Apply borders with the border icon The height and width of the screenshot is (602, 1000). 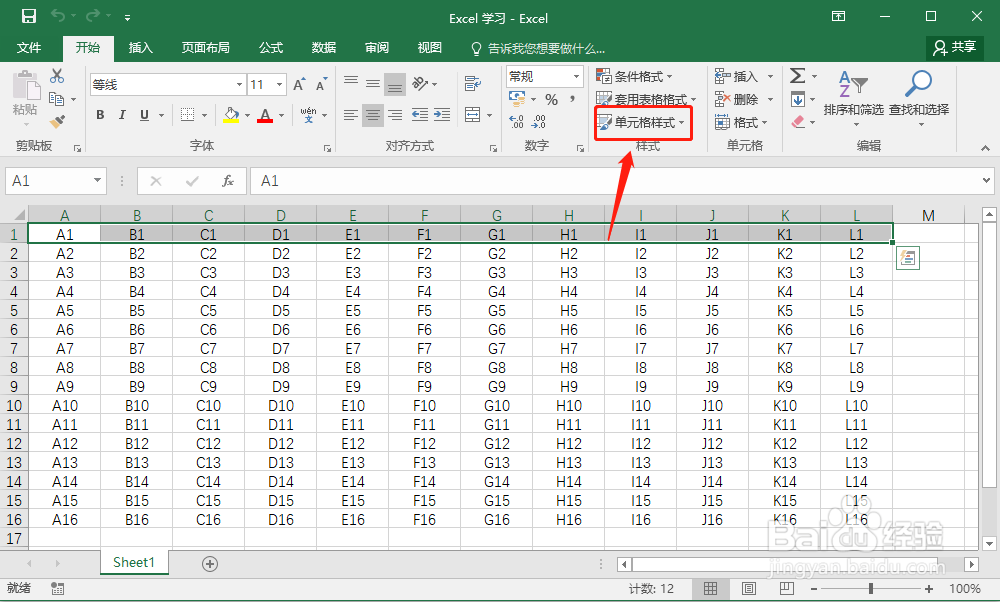(x=188, y=115)
